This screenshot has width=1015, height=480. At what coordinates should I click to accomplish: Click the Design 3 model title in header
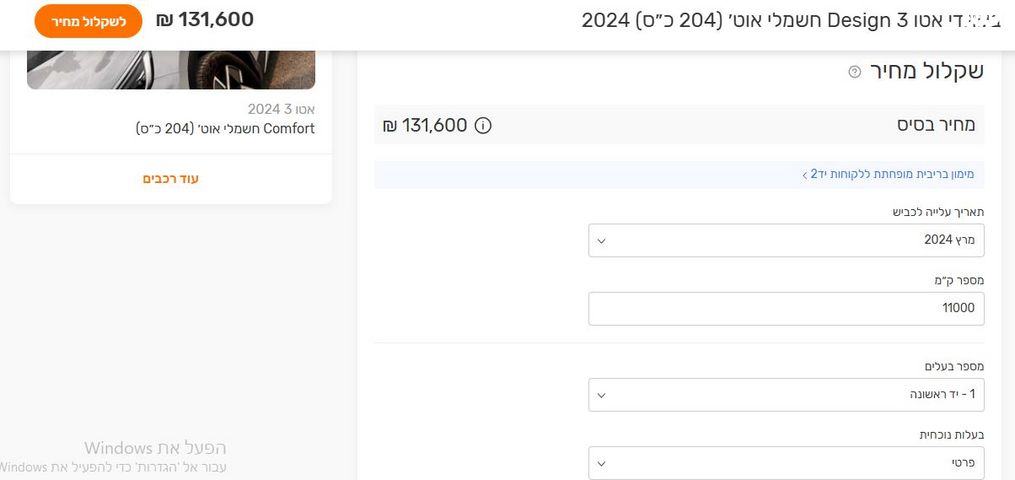[x=760, y=20]
